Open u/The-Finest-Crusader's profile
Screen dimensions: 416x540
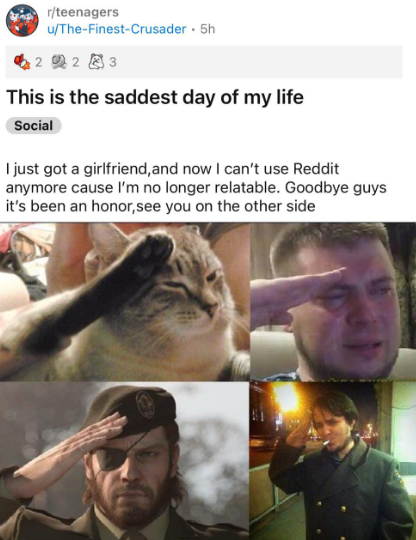[x=116, y=29]
